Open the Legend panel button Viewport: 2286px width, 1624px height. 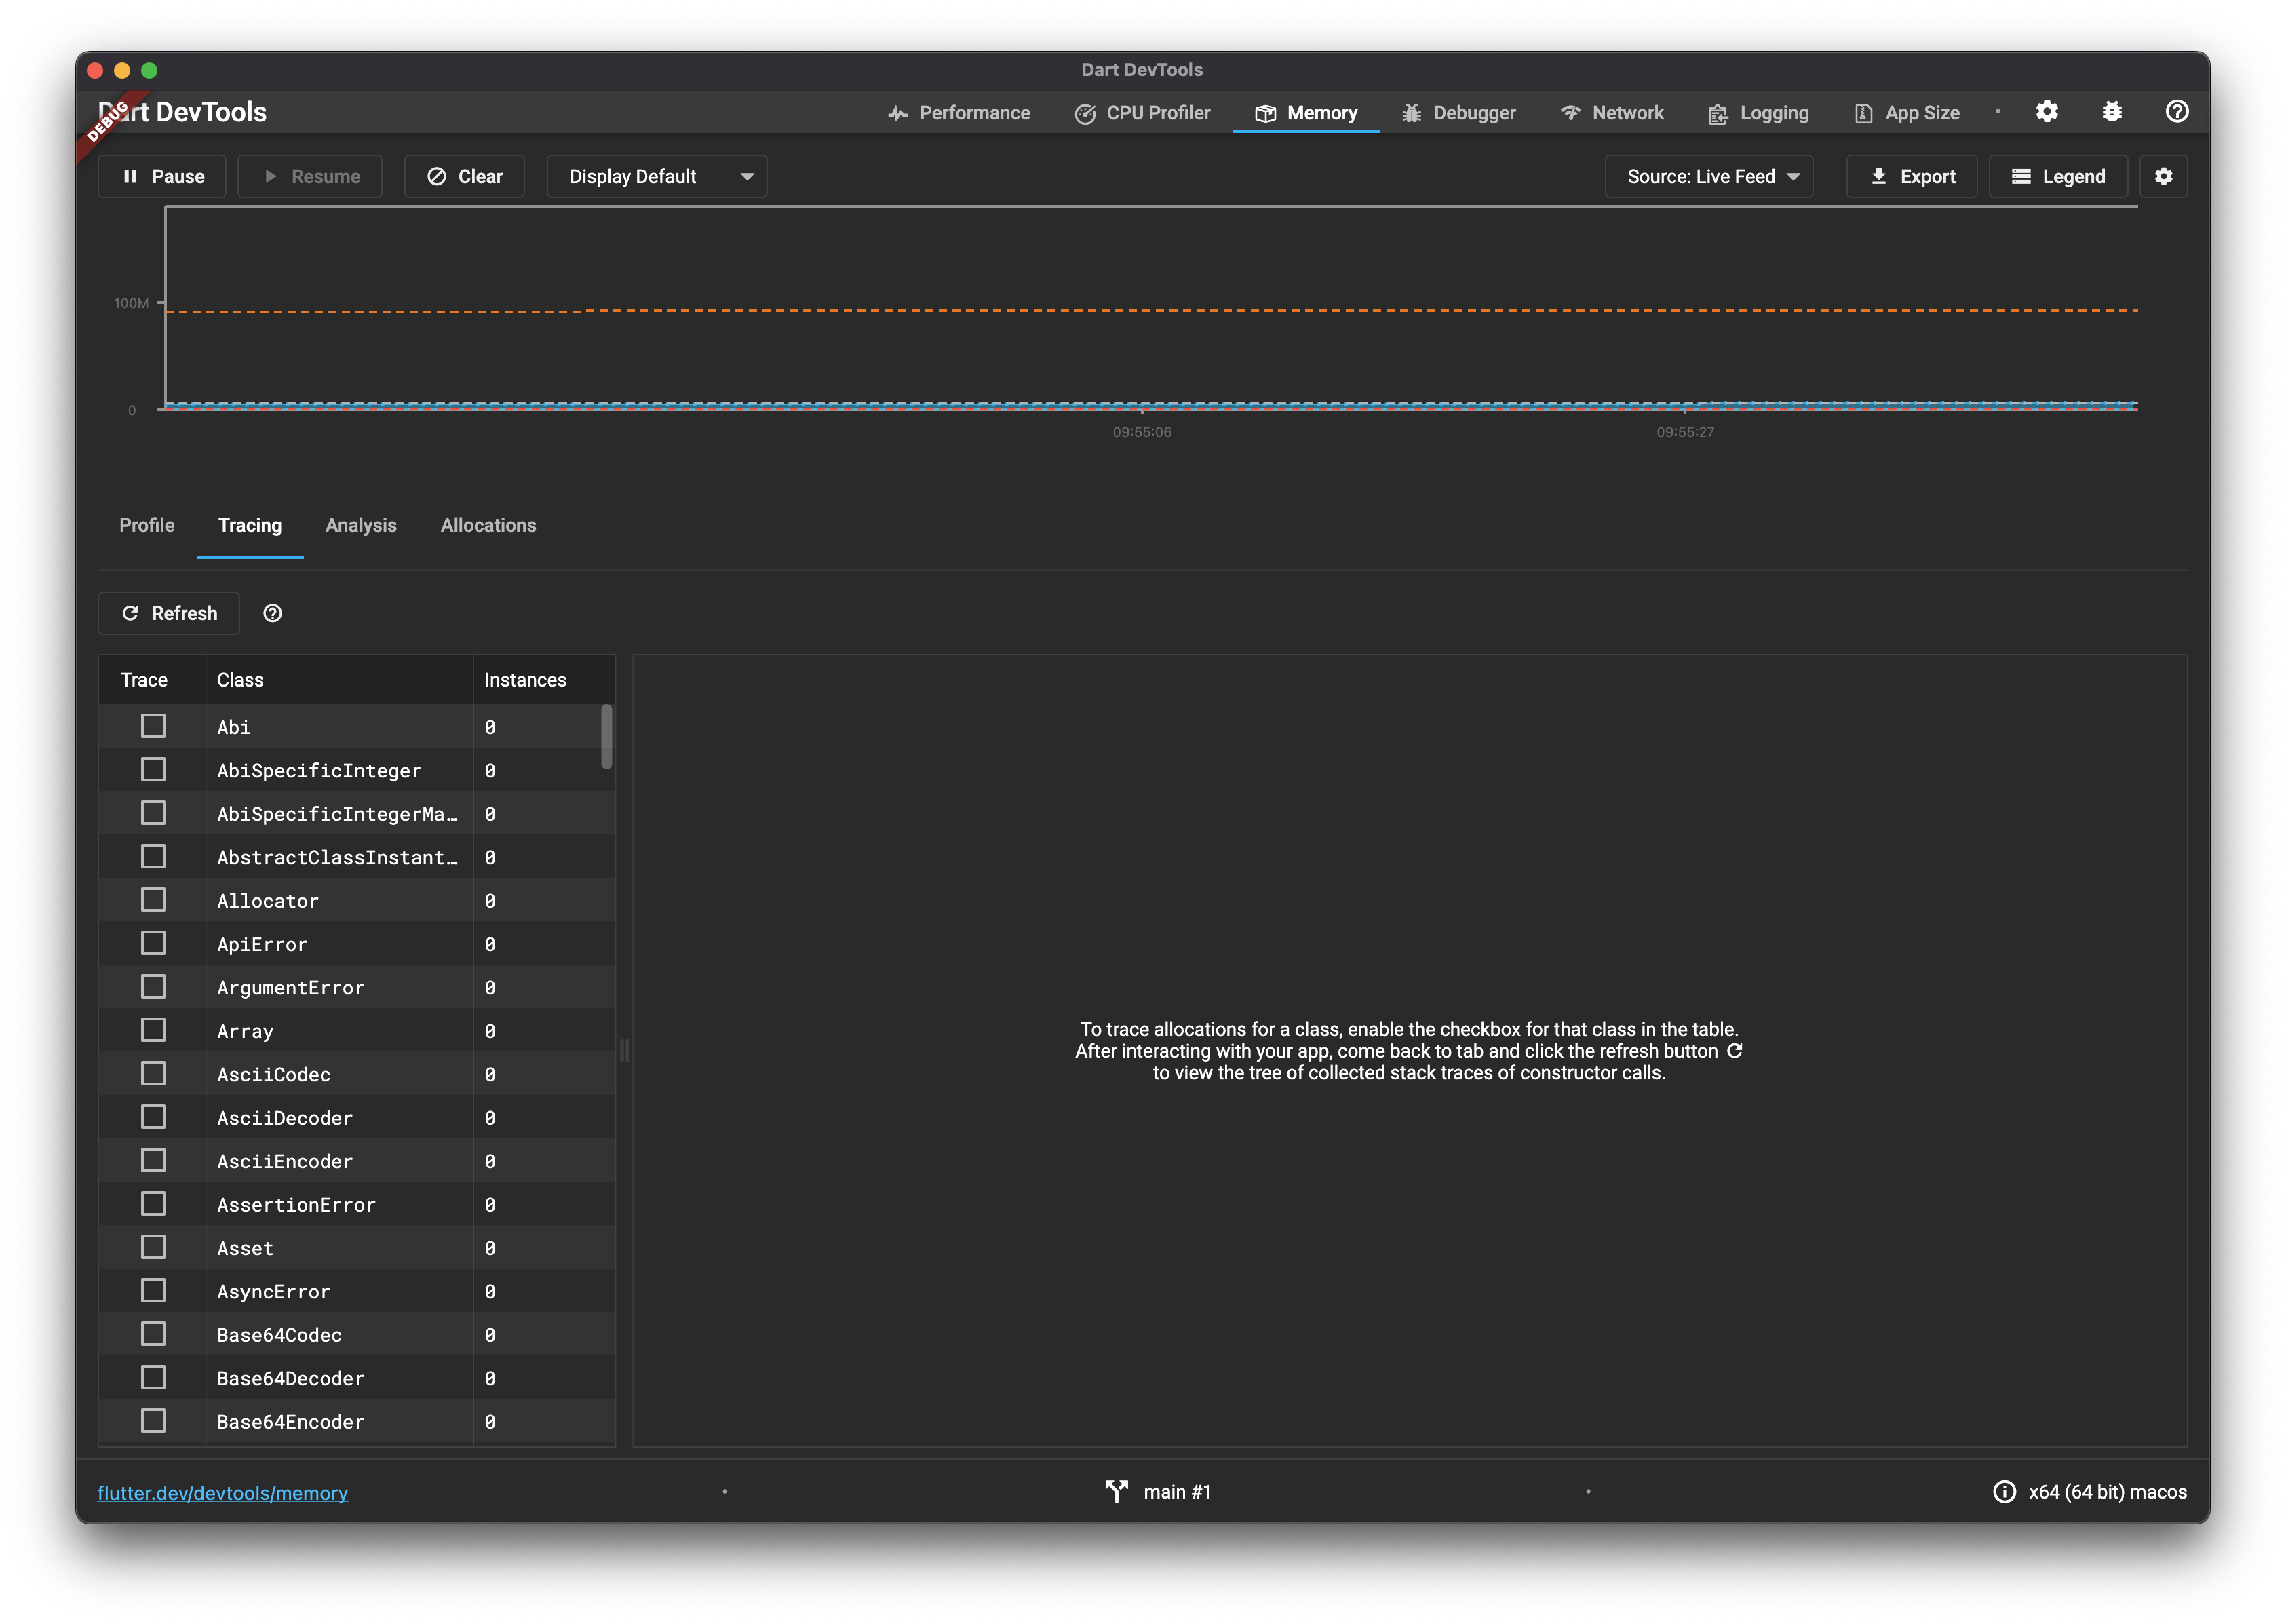pyautogui.click(x=2058, y=177)
